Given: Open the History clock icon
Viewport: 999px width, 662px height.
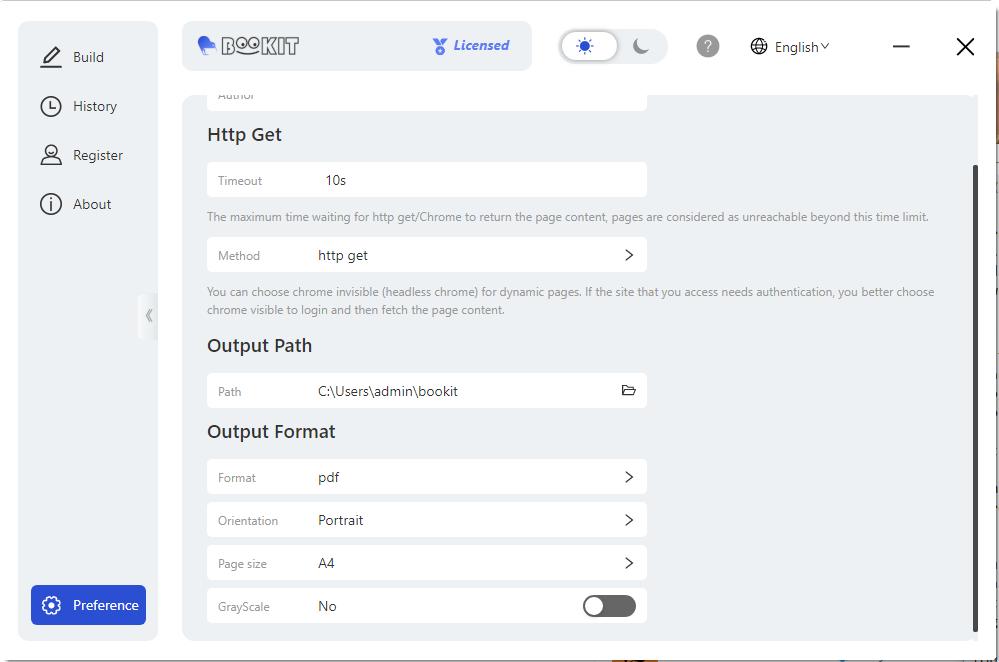Looking at the screenshot, I should 51,106.
